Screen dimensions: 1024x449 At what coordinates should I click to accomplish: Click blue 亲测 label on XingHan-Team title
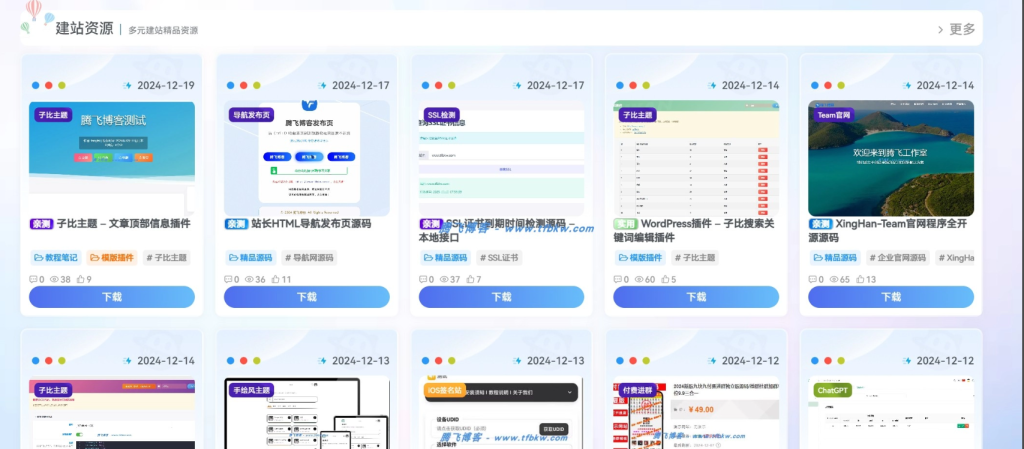[x=820, y=224]
